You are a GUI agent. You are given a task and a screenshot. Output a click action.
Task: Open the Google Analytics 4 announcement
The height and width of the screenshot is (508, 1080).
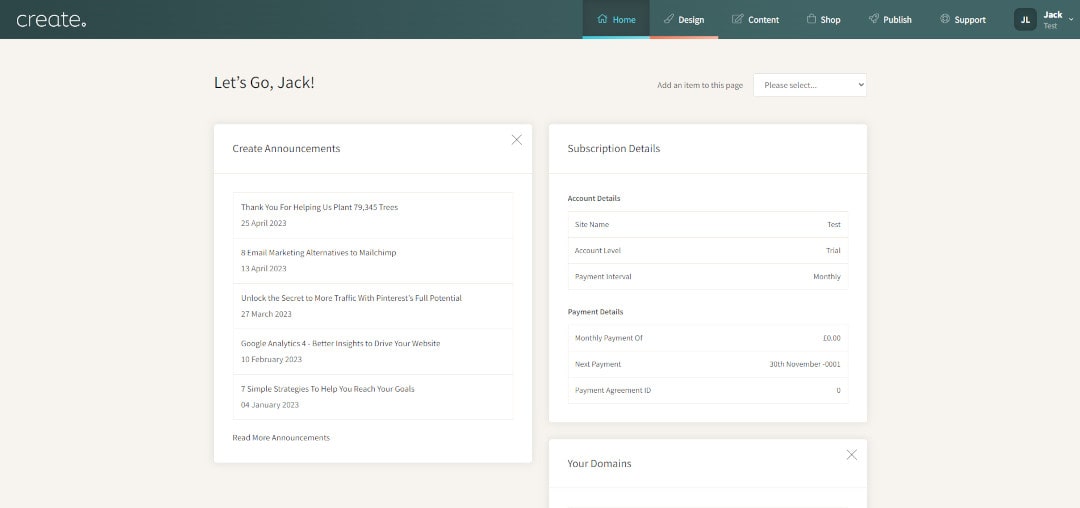pyautogui.click(x=373, y=352)
